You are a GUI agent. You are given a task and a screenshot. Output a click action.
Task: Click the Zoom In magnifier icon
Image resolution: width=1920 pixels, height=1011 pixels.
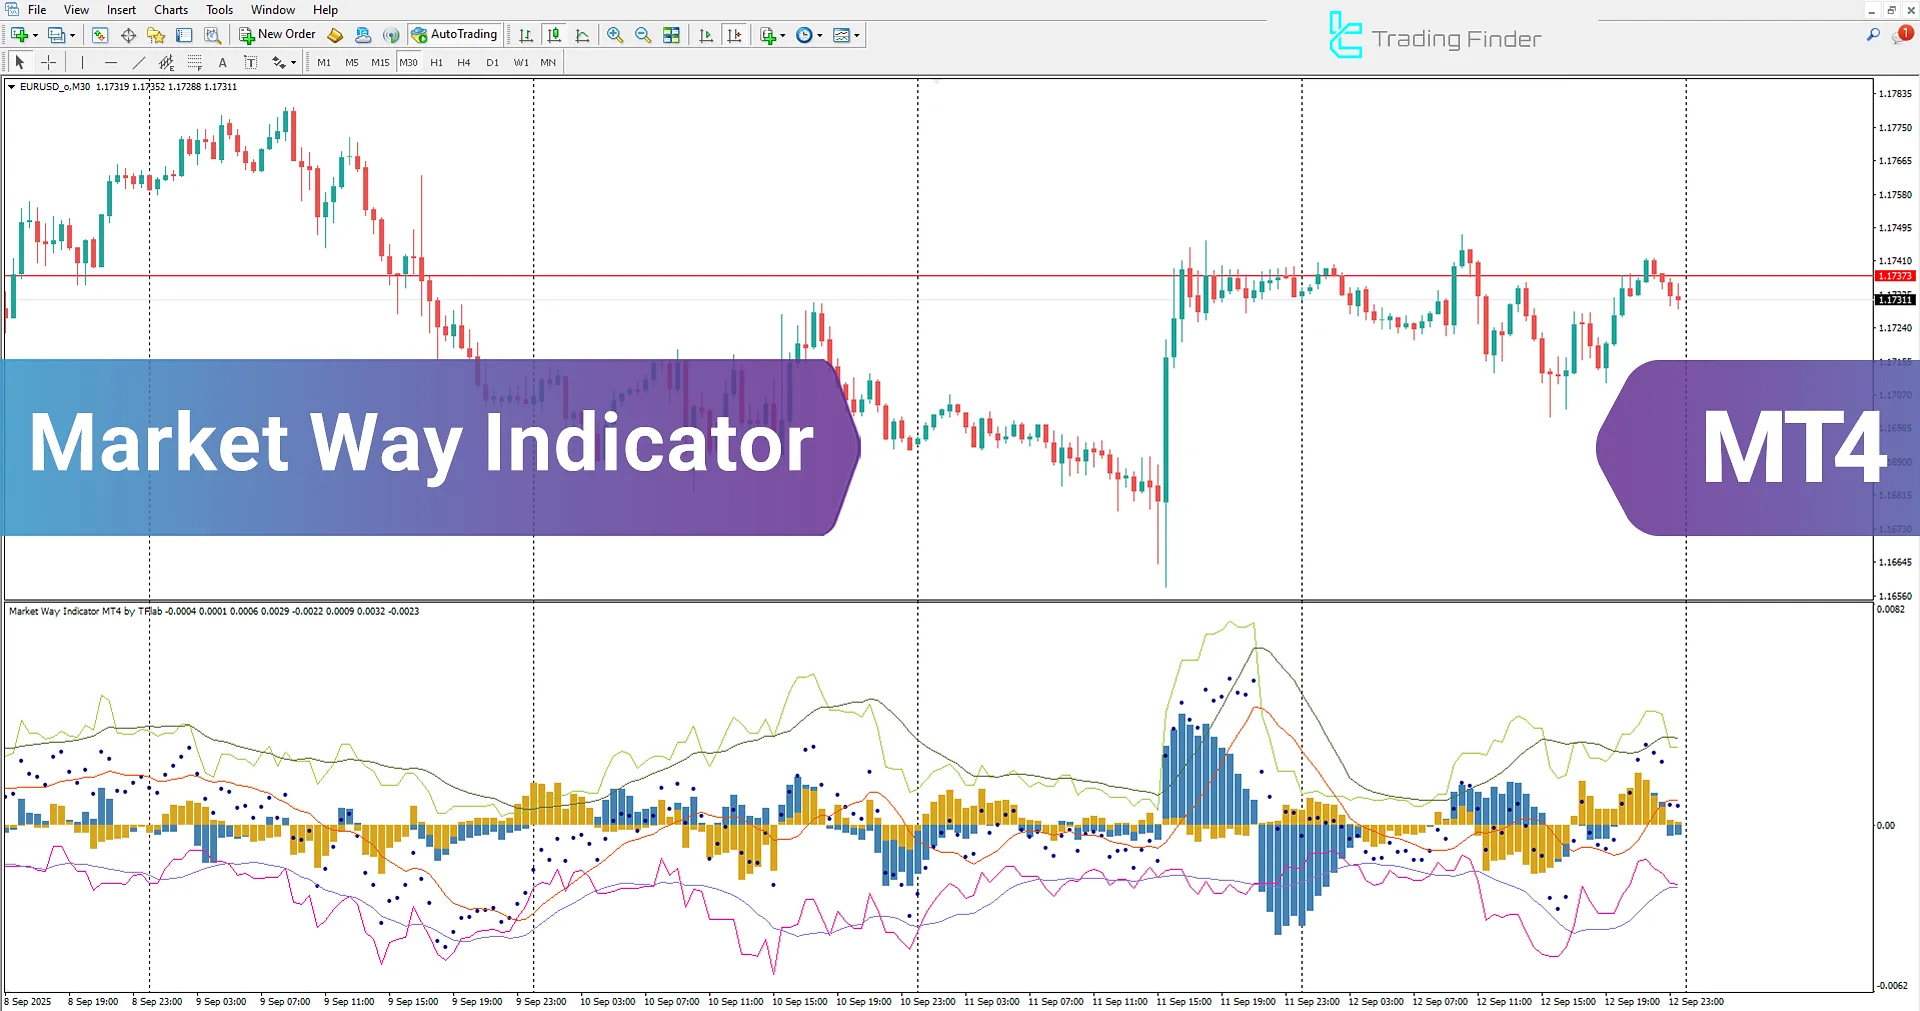[x=615, y=35]
